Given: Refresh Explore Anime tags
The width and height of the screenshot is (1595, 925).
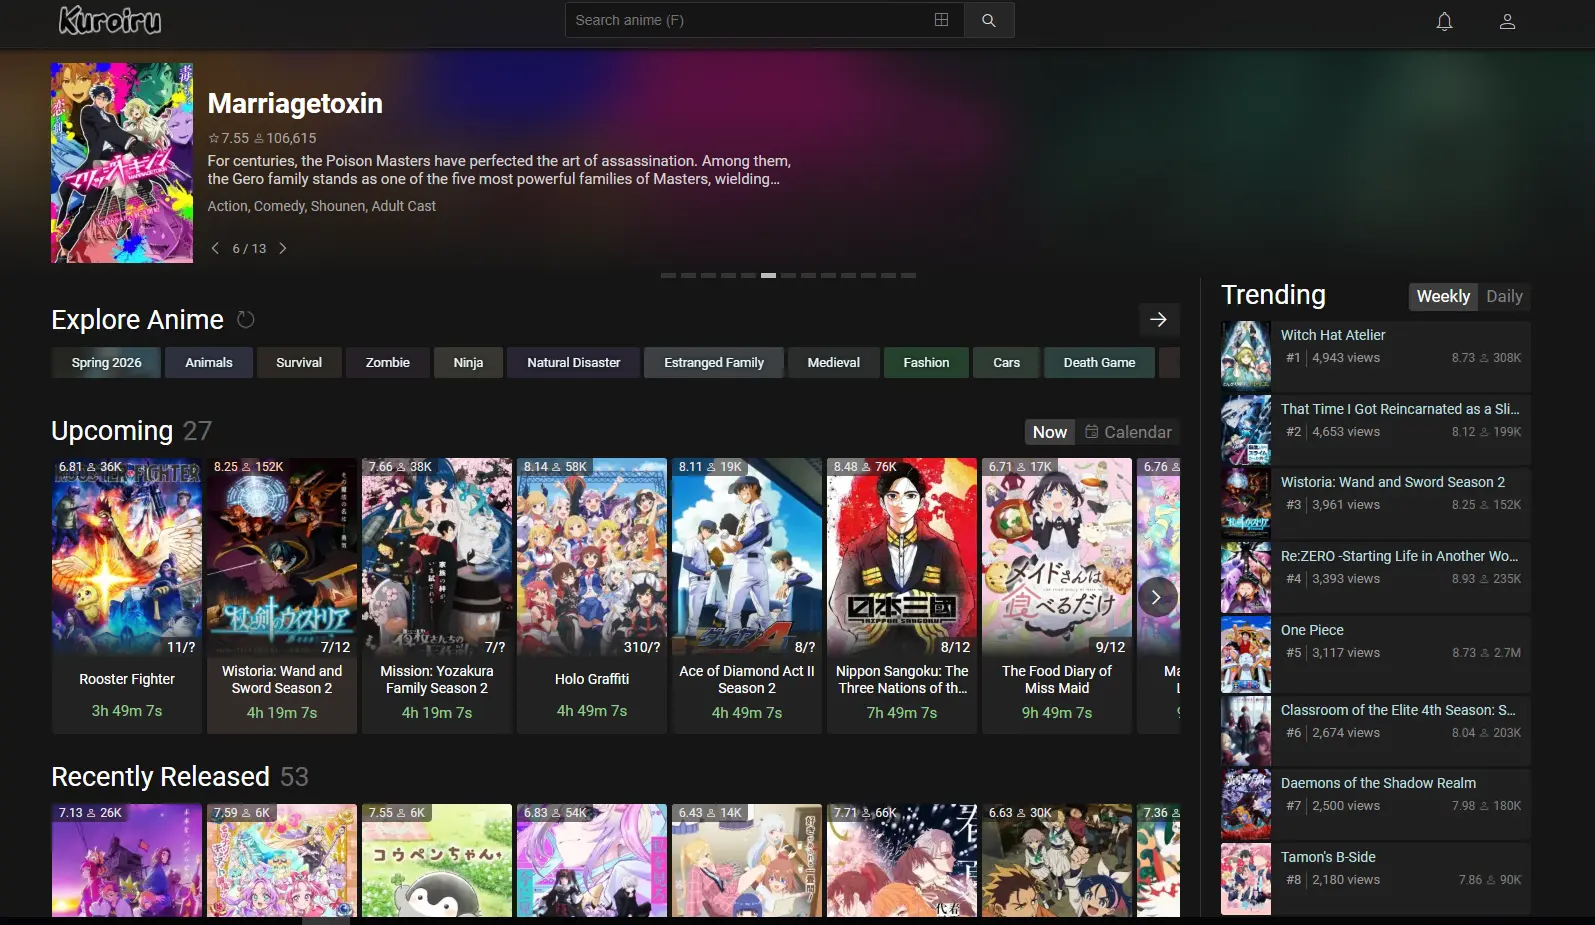Looking at the screenshot, I should coord(246,320).
